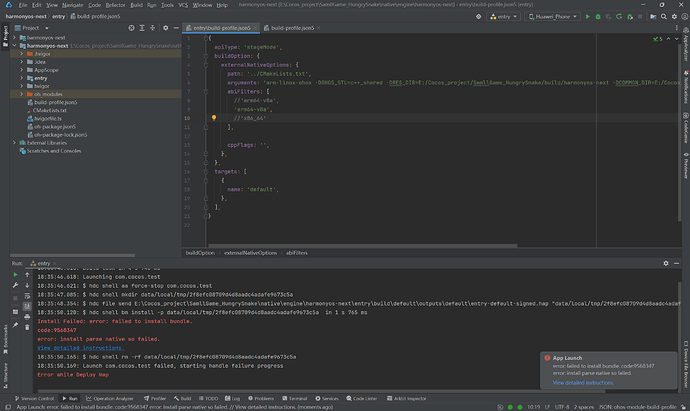Toggle the Project side stripe button
The image size is (690, 411).
[4, 36]
